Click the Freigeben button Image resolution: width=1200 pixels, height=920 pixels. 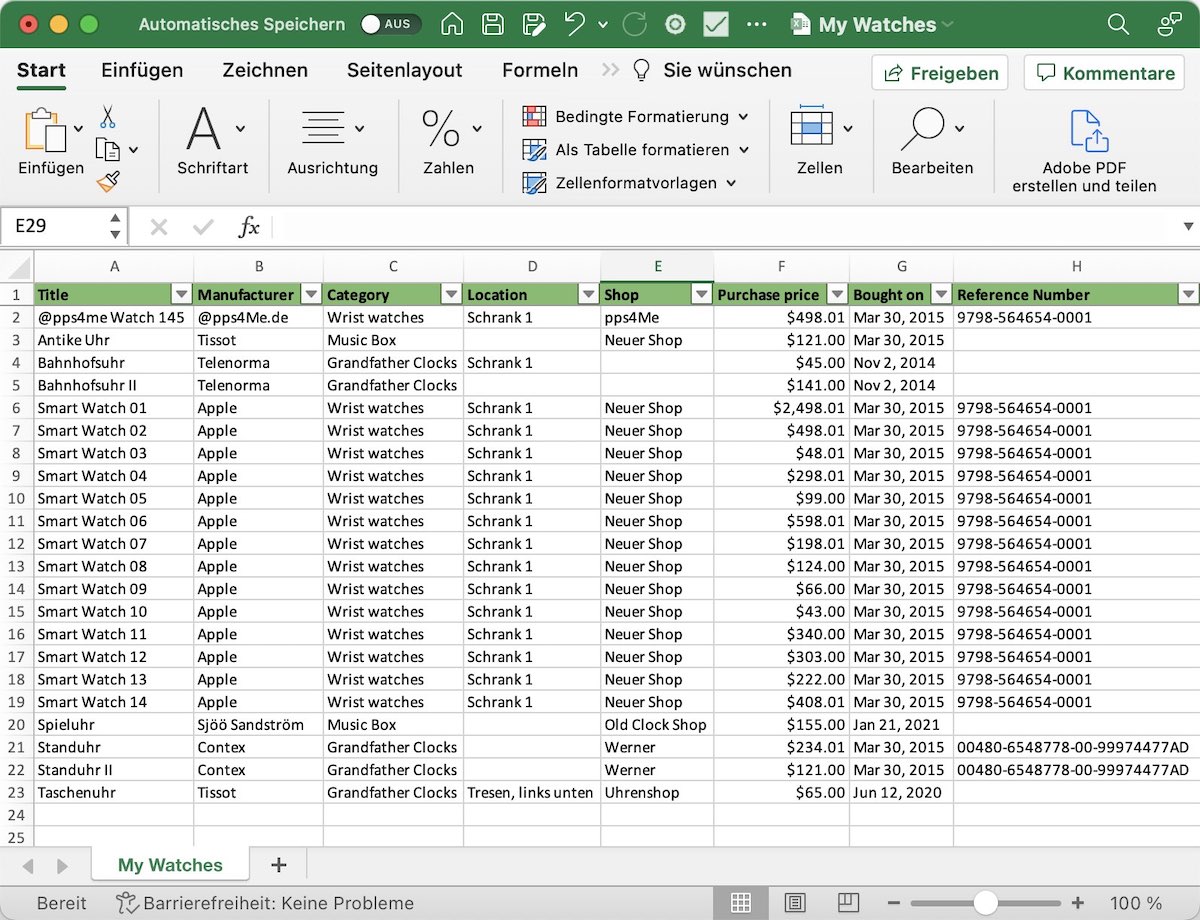pos(940,73)
